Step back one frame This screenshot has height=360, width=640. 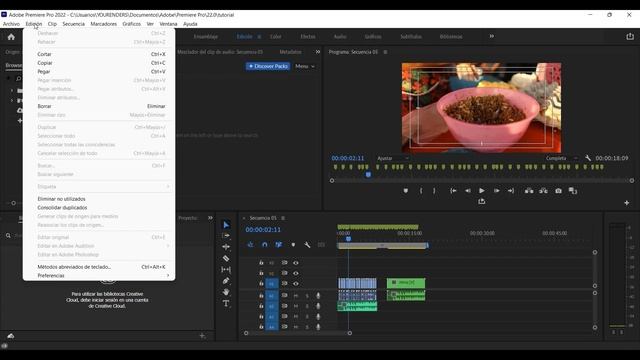coord(468,191)
